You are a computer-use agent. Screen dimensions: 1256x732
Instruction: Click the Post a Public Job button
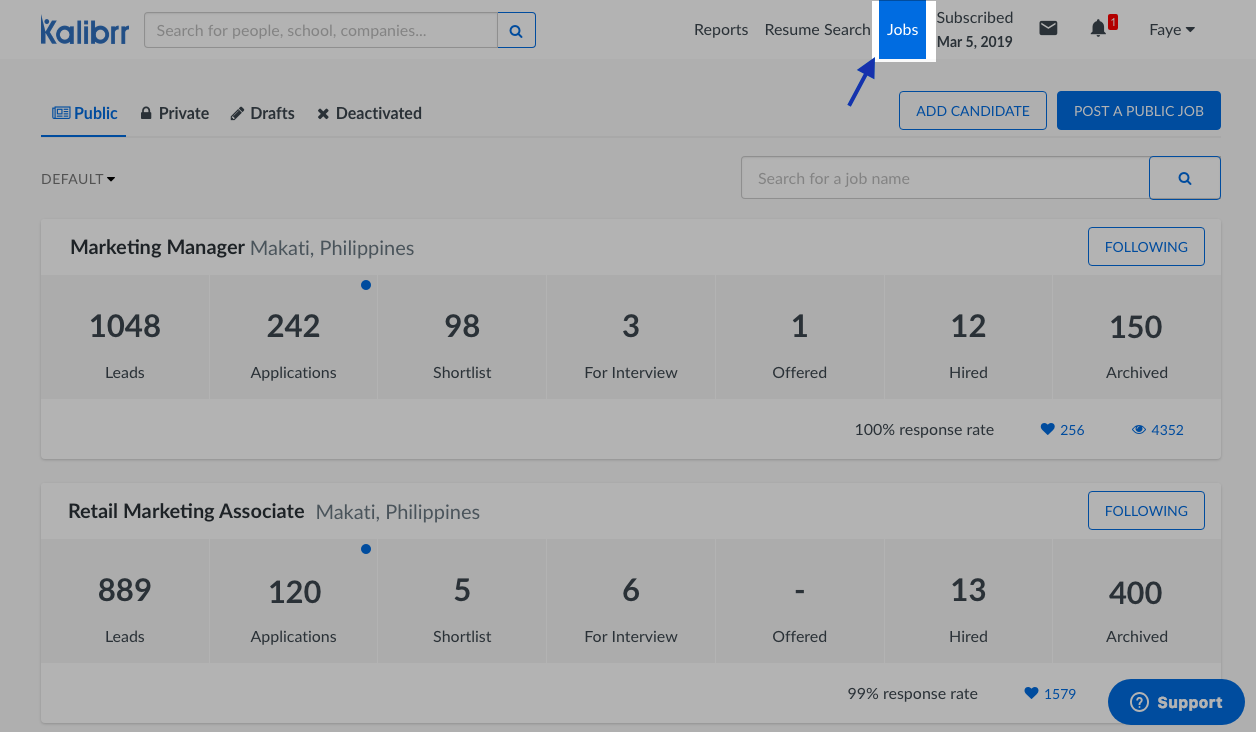coord(1138,111)
